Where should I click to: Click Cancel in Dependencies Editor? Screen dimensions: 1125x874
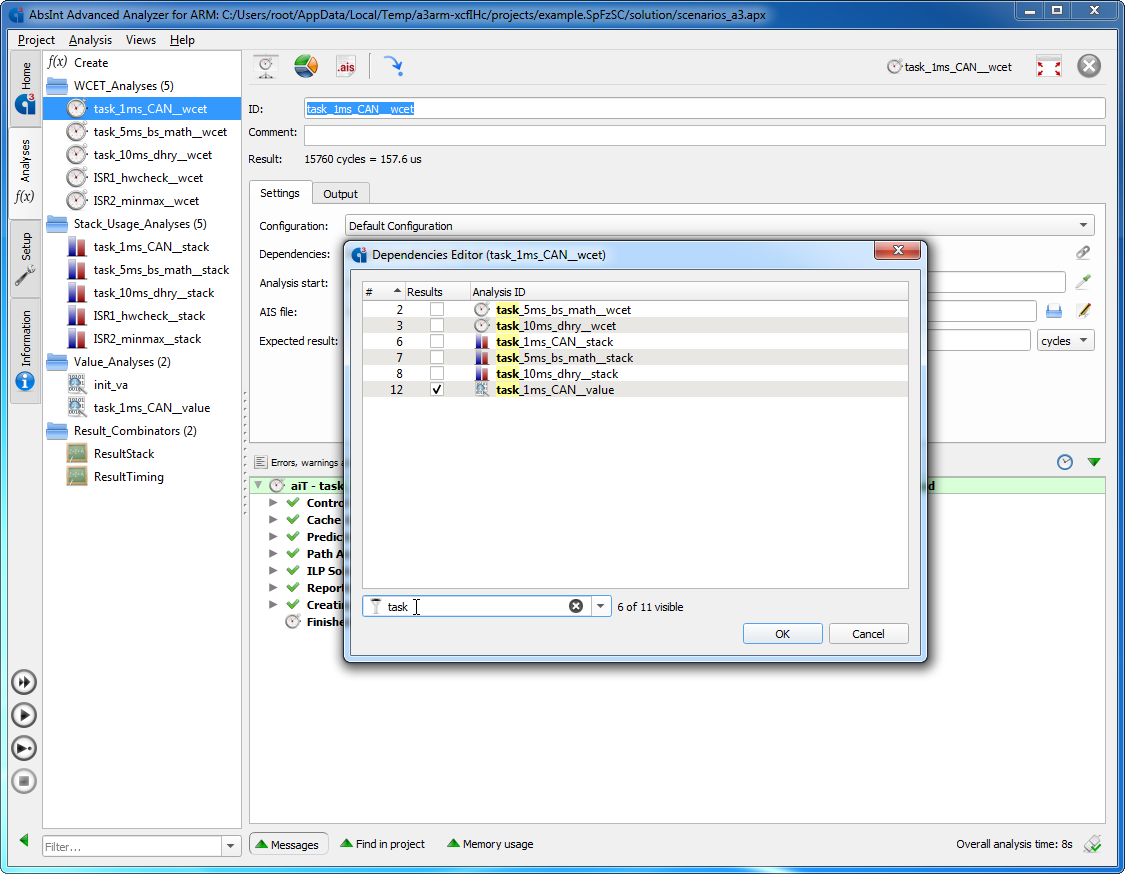click(x=868, y=634)
